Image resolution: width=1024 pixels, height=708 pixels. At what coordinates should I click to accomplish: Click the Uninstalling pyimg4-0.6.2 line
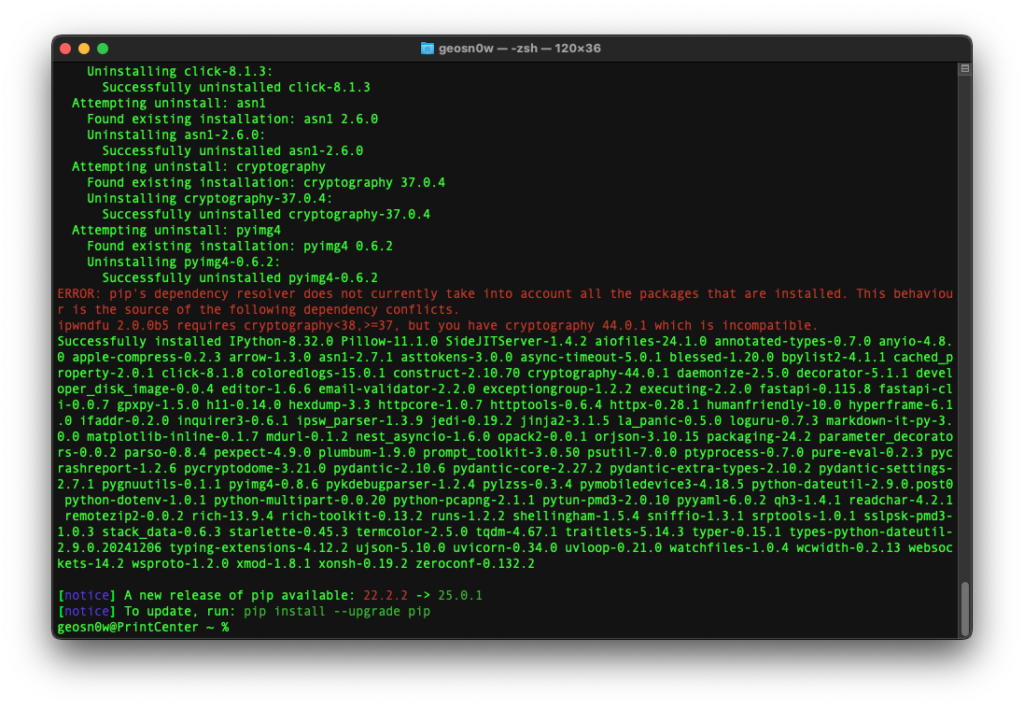pyautogui.click(x=184, y=261)
